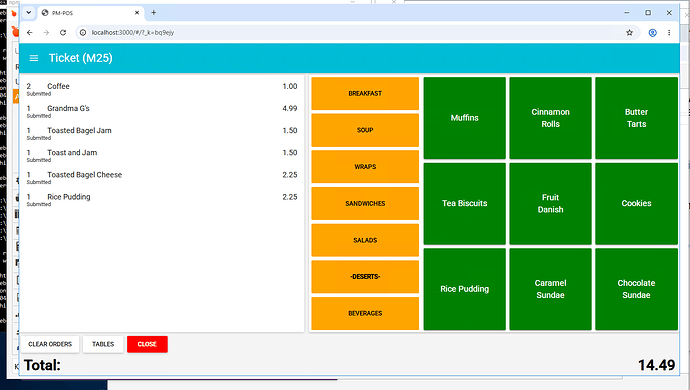
Task: Close the PM-POS tab
Action: coord(137,13)
